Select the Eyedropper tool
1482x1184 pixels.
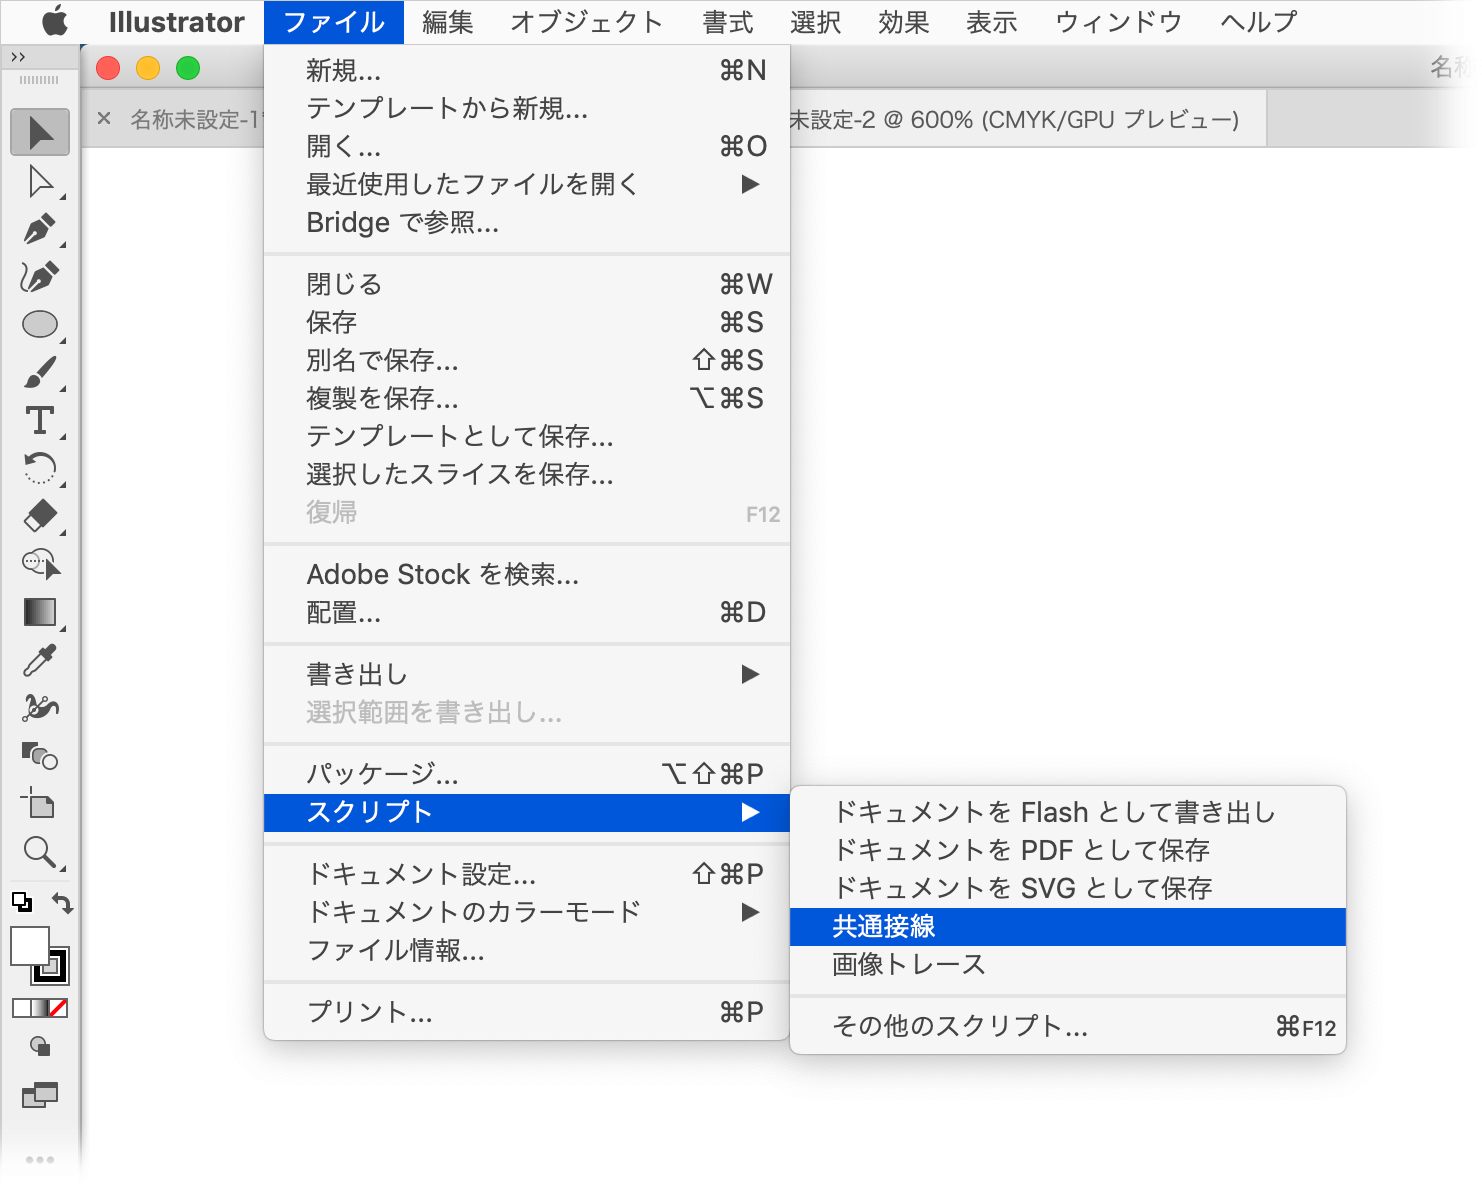pyautogui.click(x=40, y=660)
